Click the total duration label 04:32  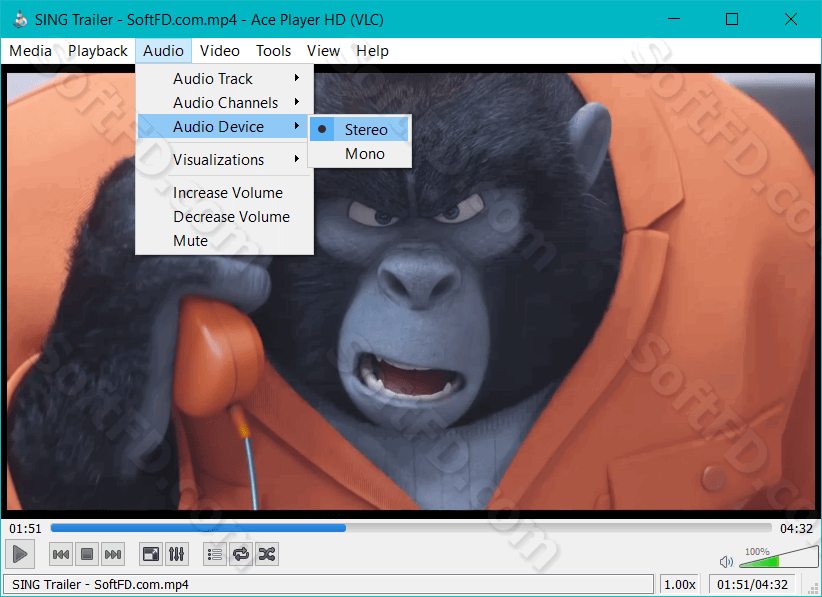pyautogui.click(x=796, y=528)
